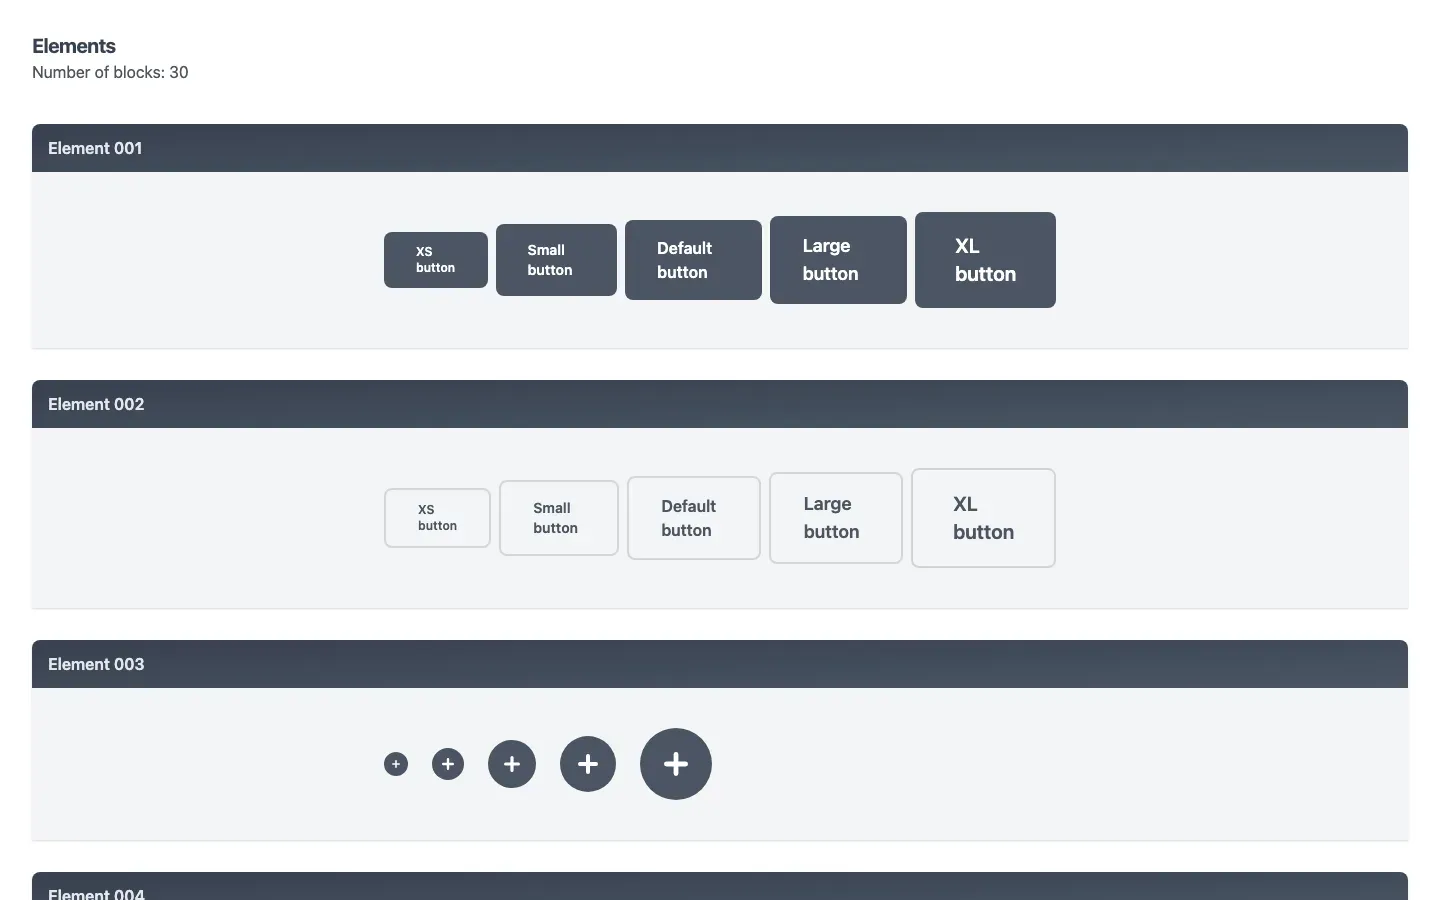Click the second-largest circular plus icon button
The height and width of the screenshot is (900, 1440).
pyautogui.click(x=588, y=764)
